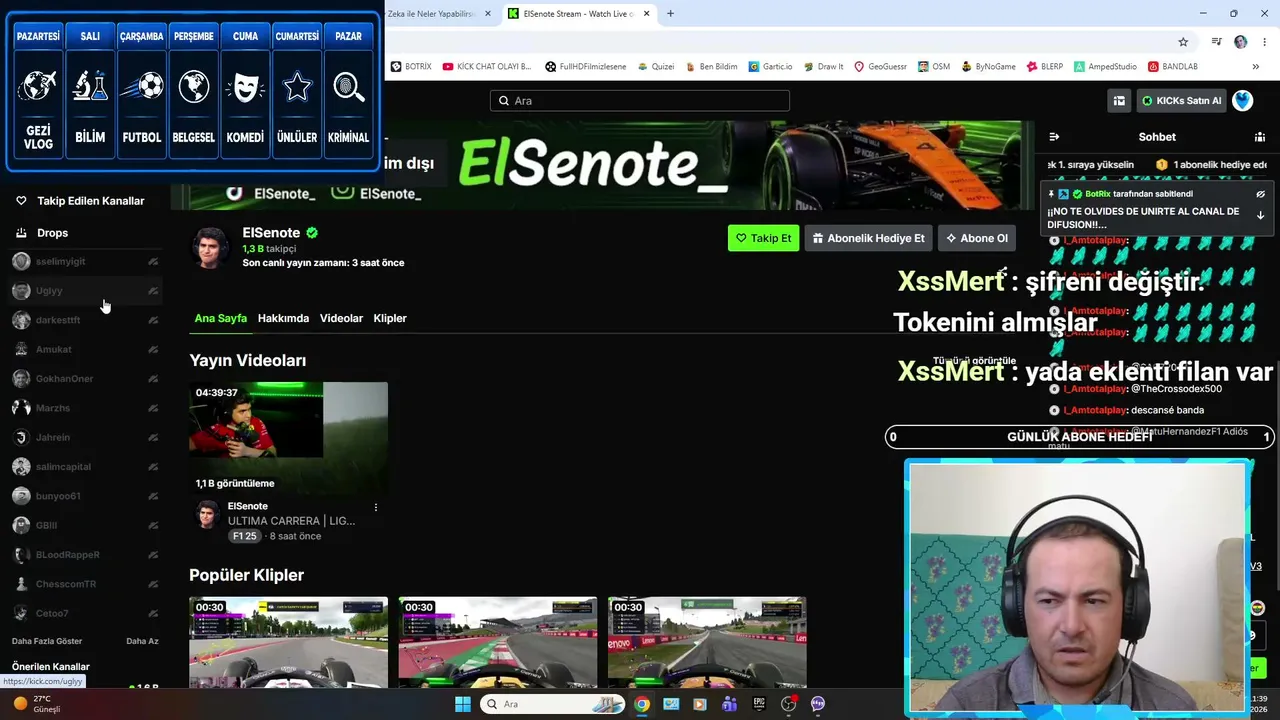The height and width of the screenshot is (720, 1280).
Task: Open the Gezi Vlog category icon
Action: pos(38,87)
